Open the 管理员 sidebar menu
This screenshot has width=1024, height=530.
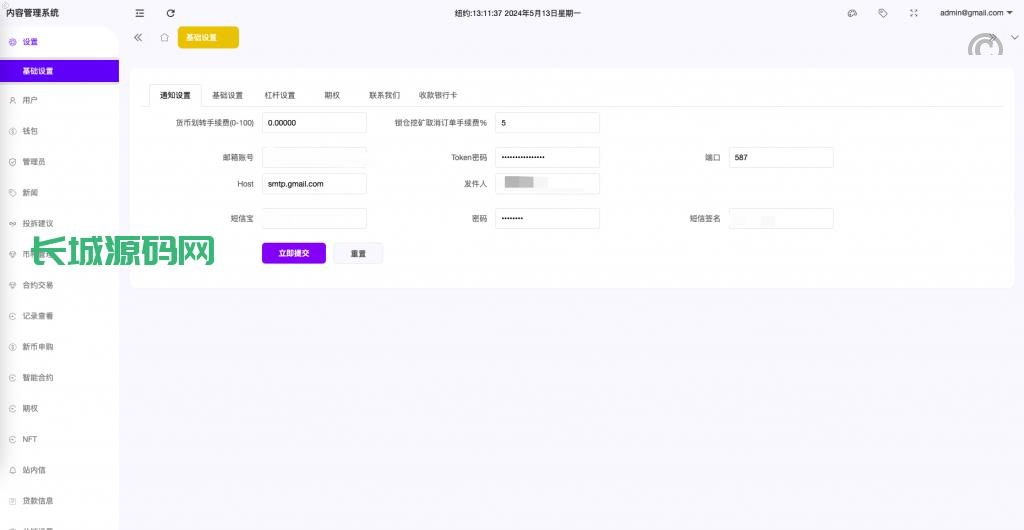[59, 162]
